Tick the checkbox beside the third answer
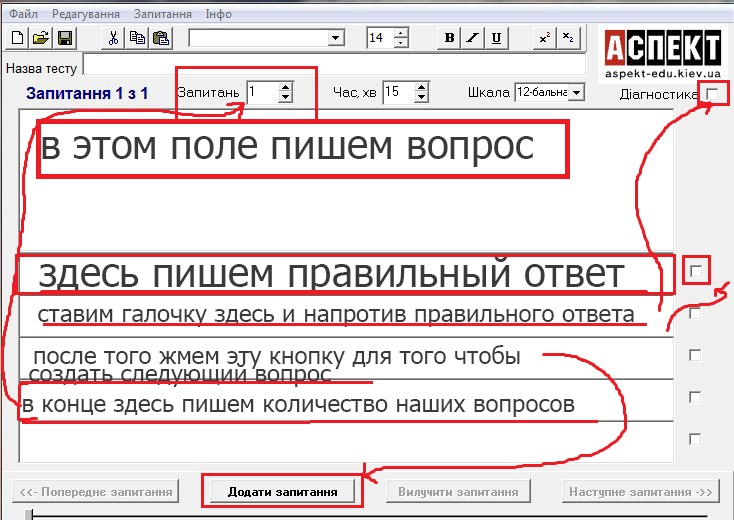The width and height of the screenshot is (734, 520). coord(696,355)
